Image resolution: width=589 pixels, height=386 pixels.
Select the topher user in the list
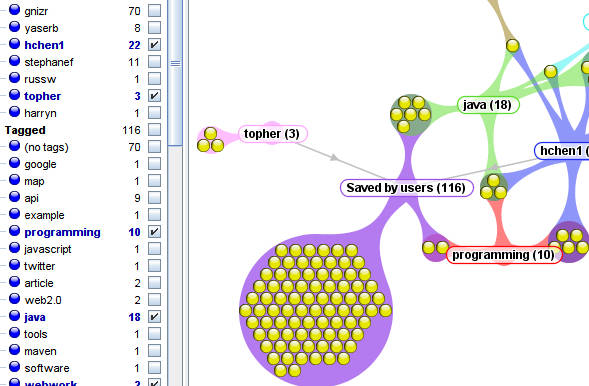pyautogui.click(x=42, y=96)
